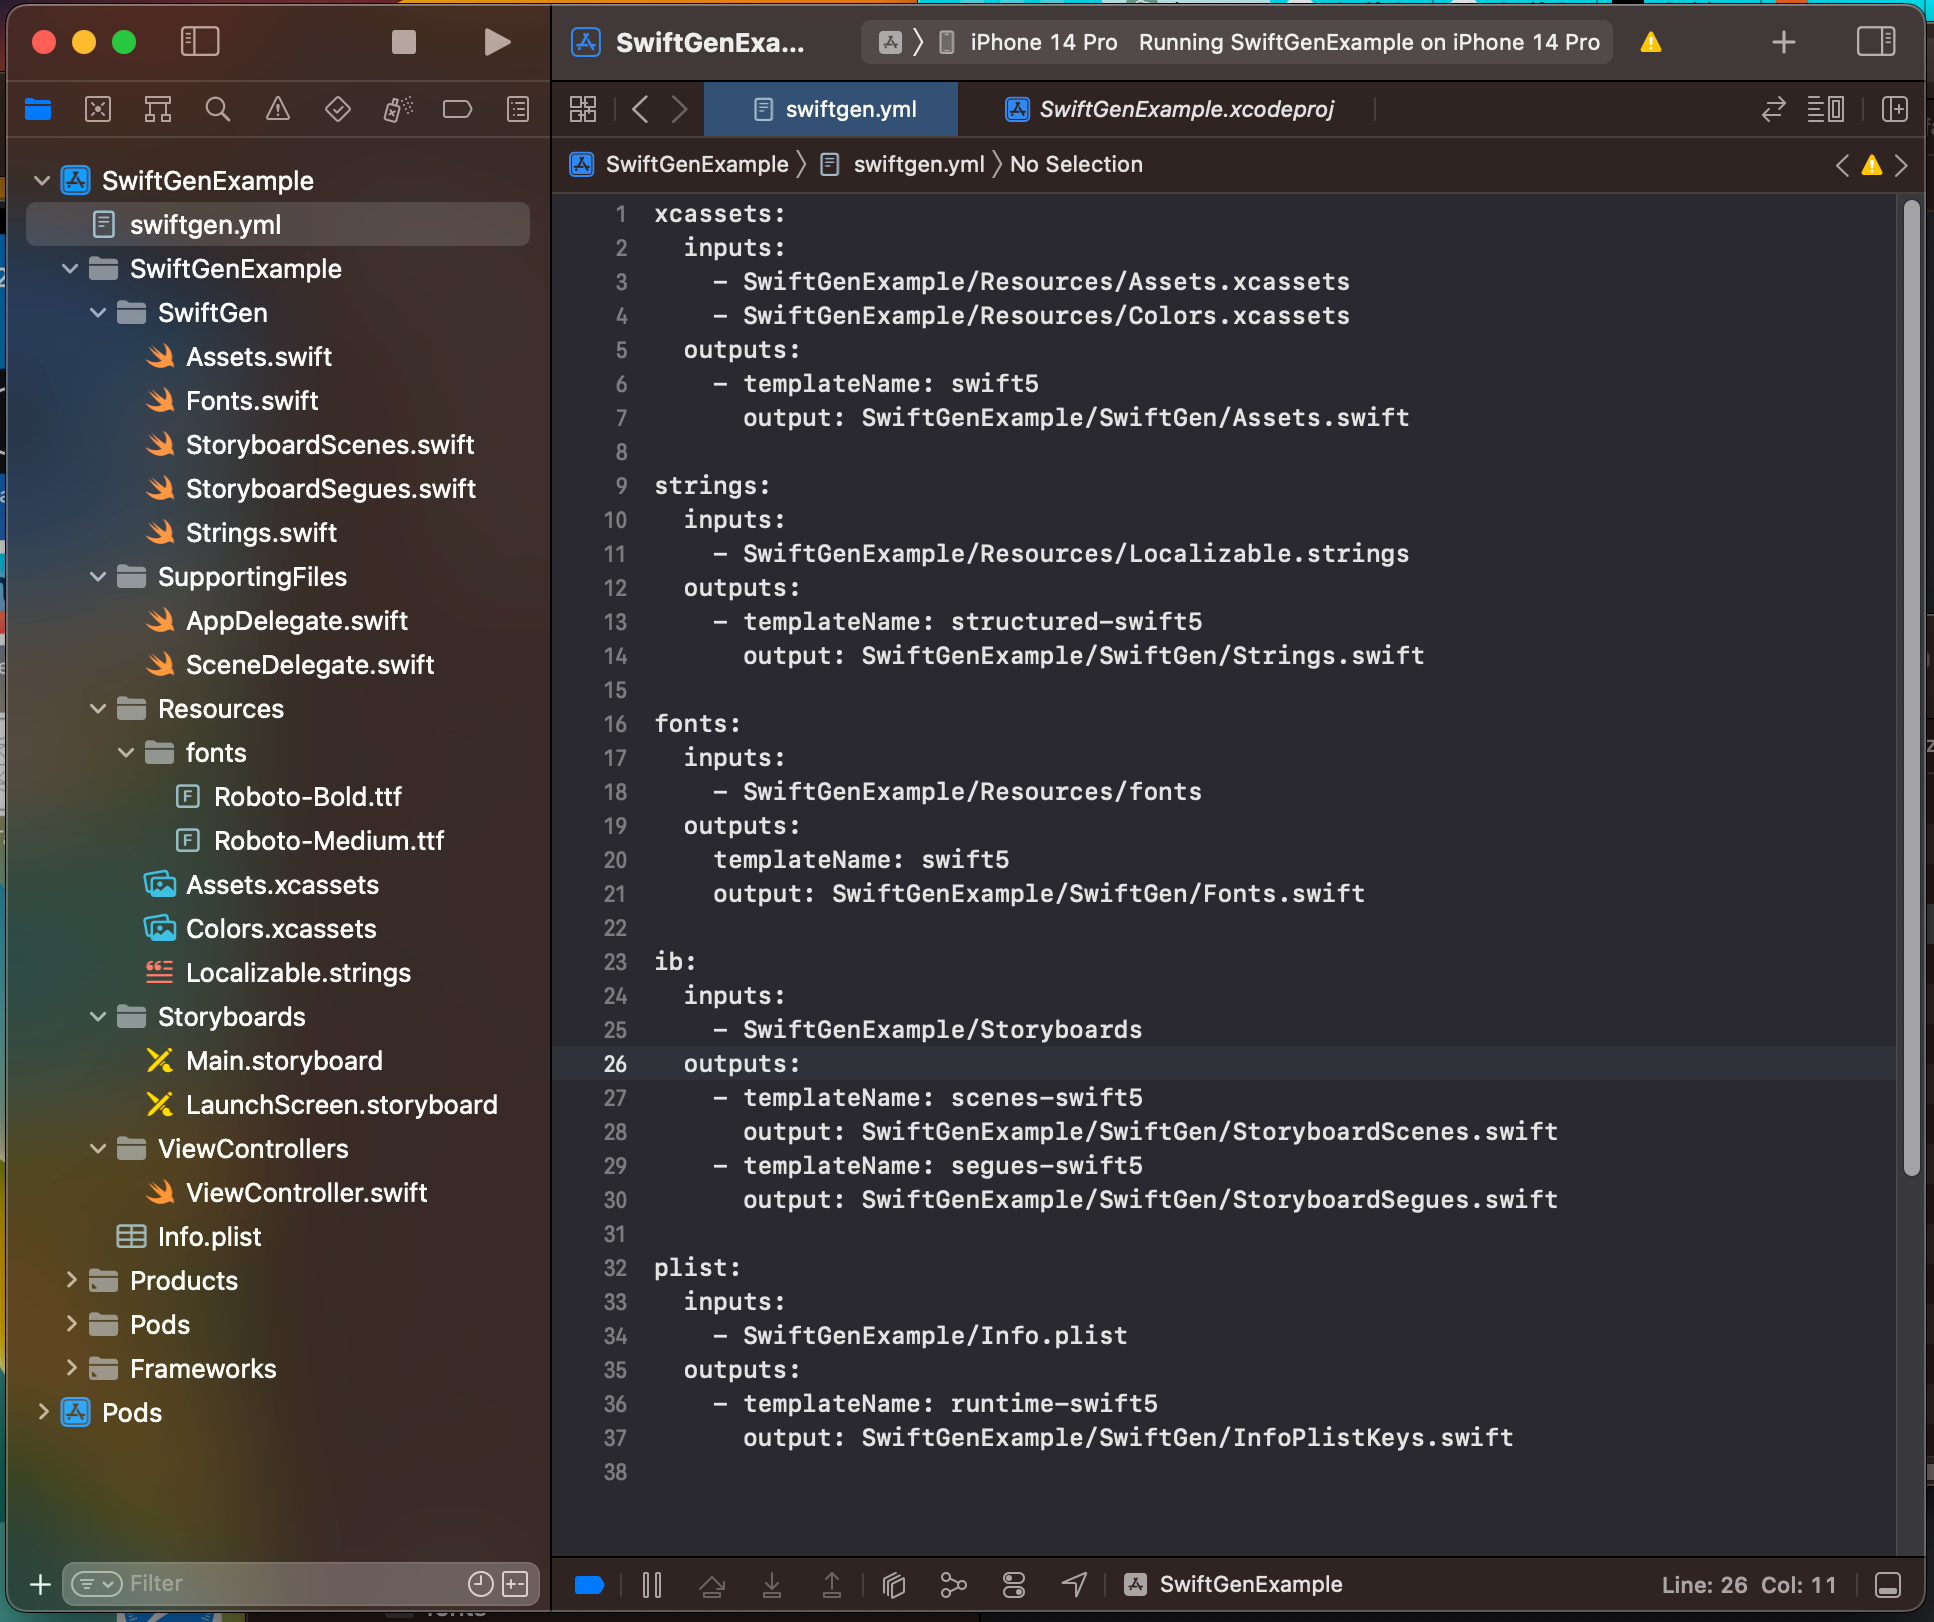Collapse the SwiftGen folder

click(98, 313)
